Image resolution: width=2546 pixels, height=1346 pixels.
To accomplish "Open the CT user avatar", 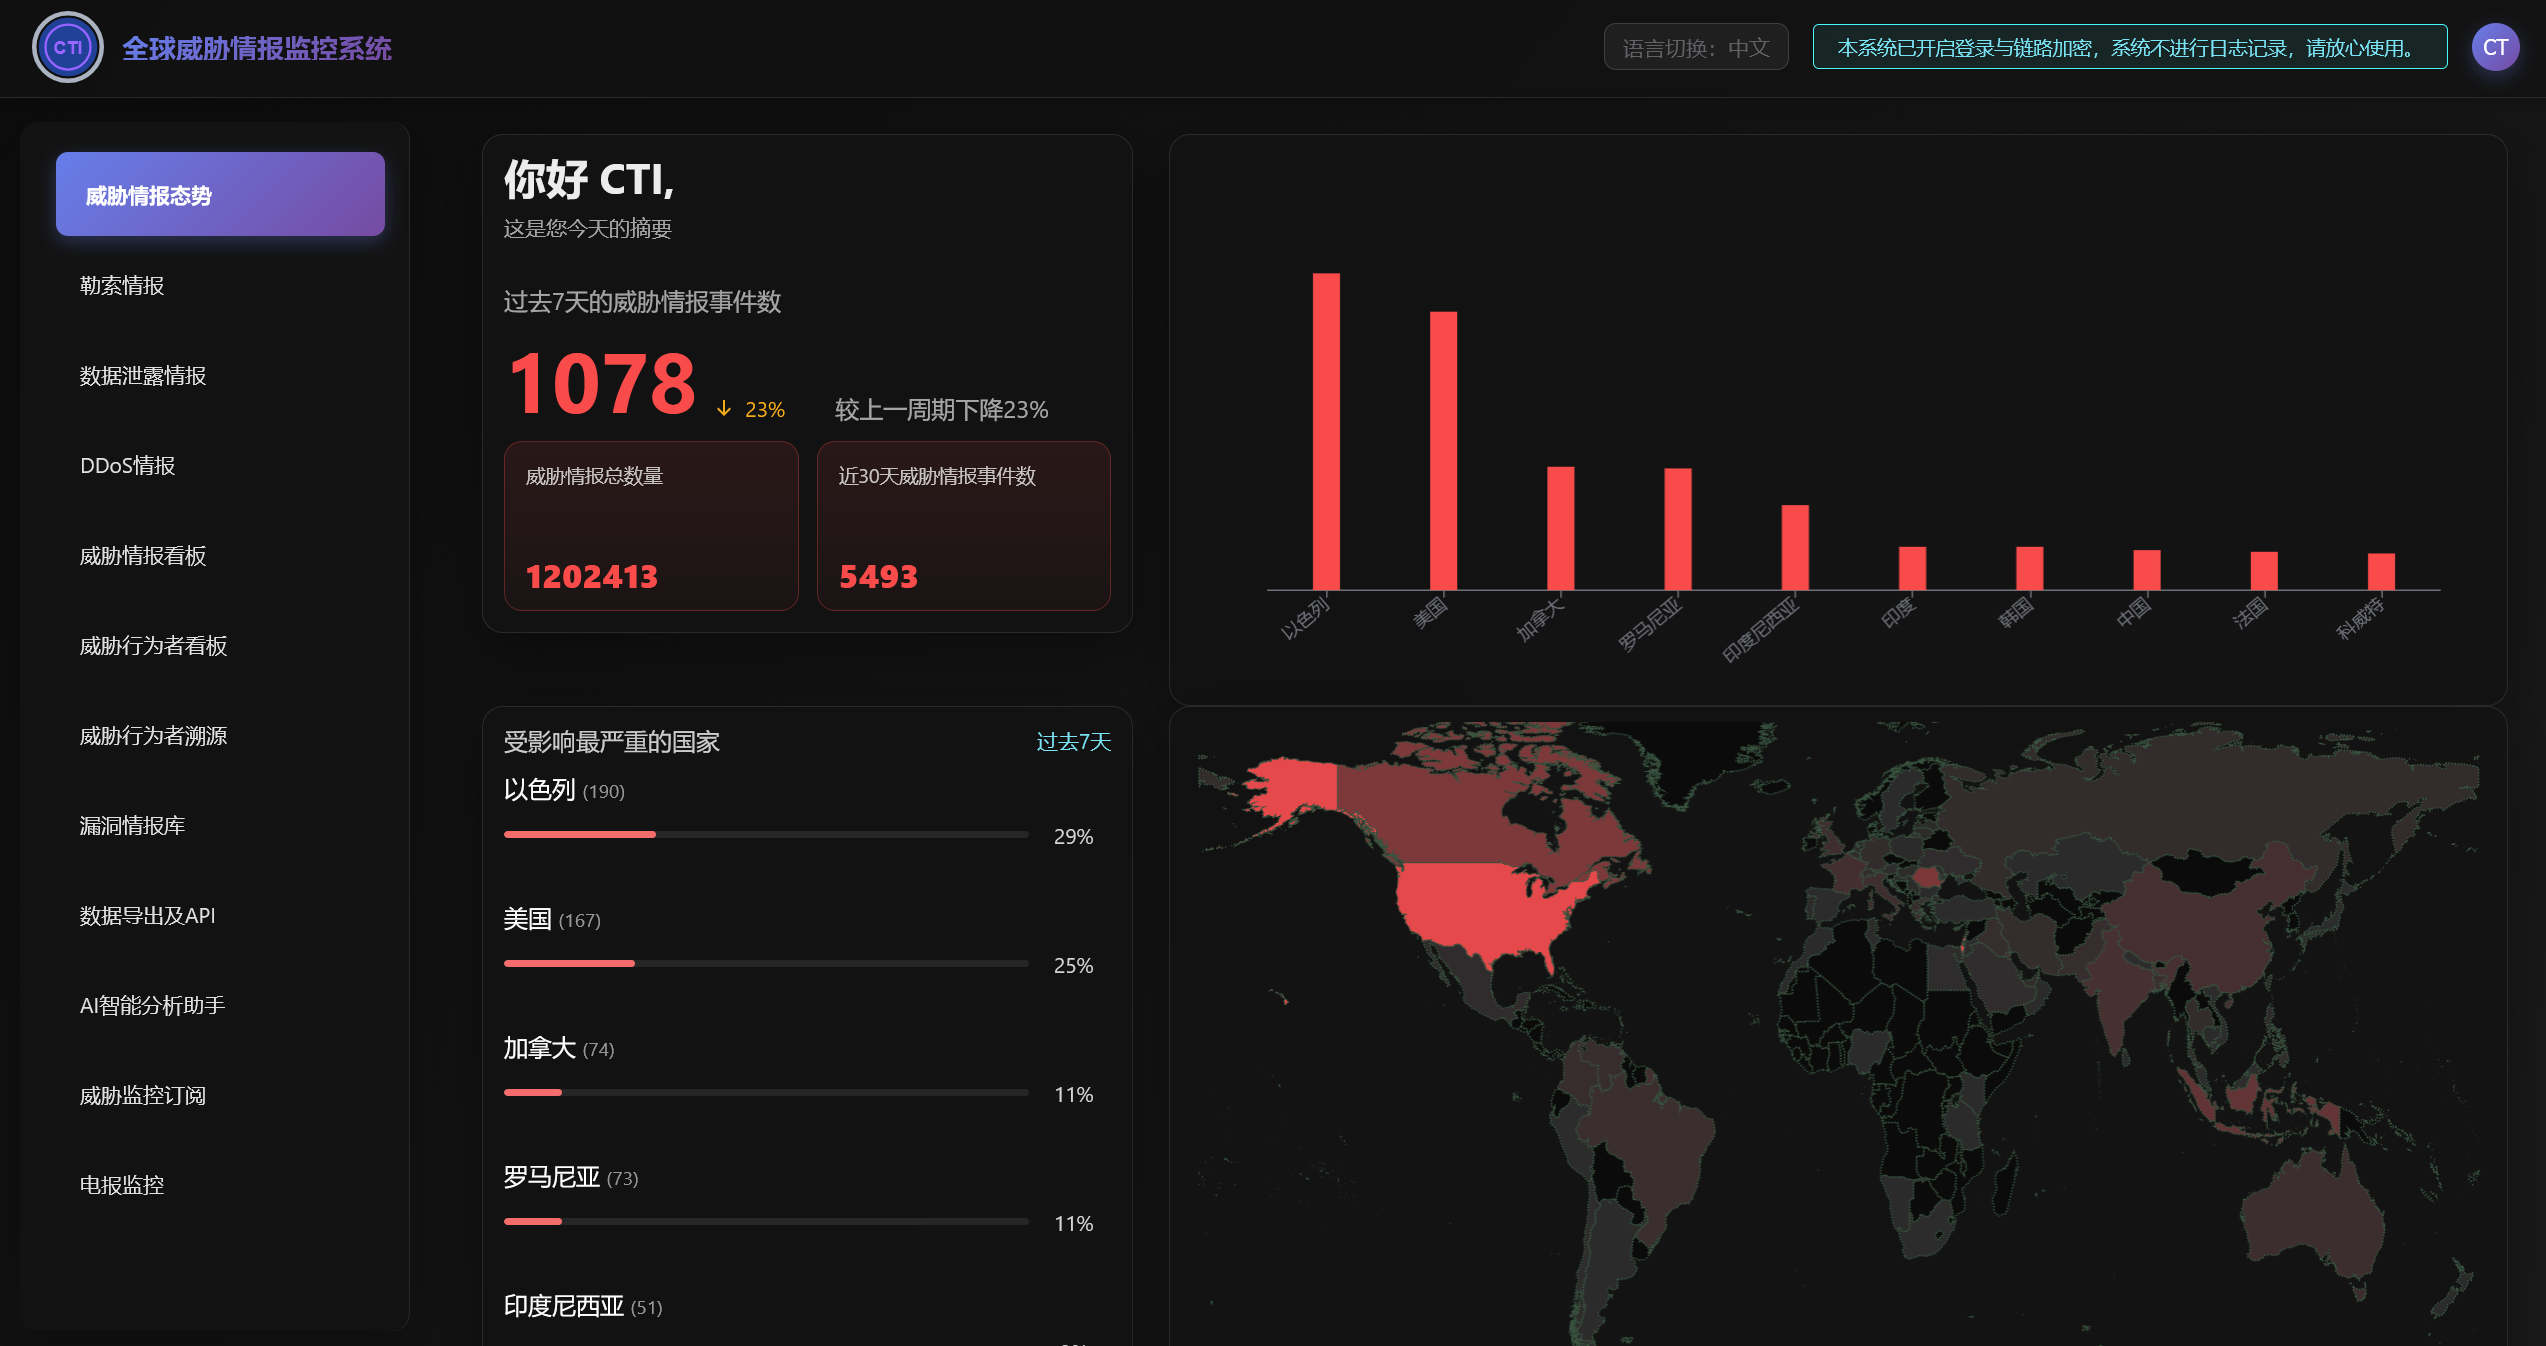I will point(2494,47).
